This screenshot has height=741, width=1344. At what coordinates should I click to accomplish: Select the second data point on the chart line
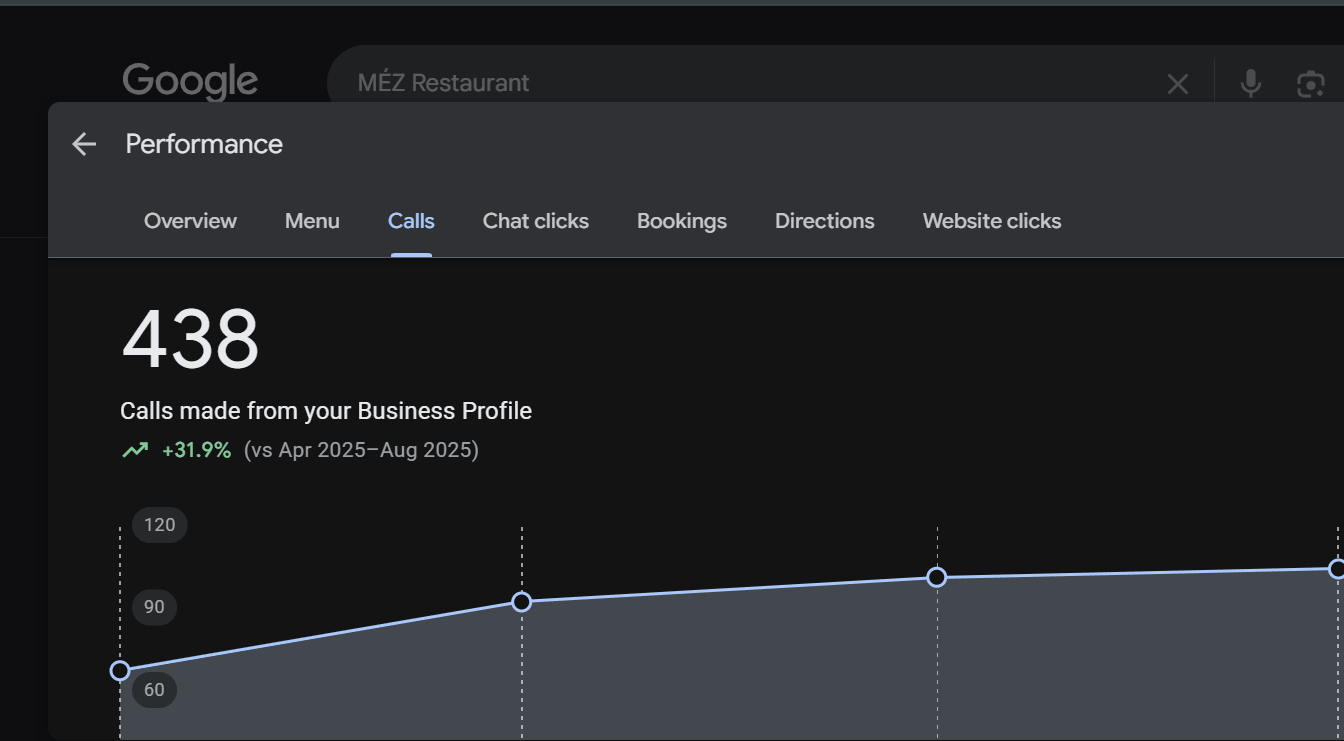tap(521, 602)
